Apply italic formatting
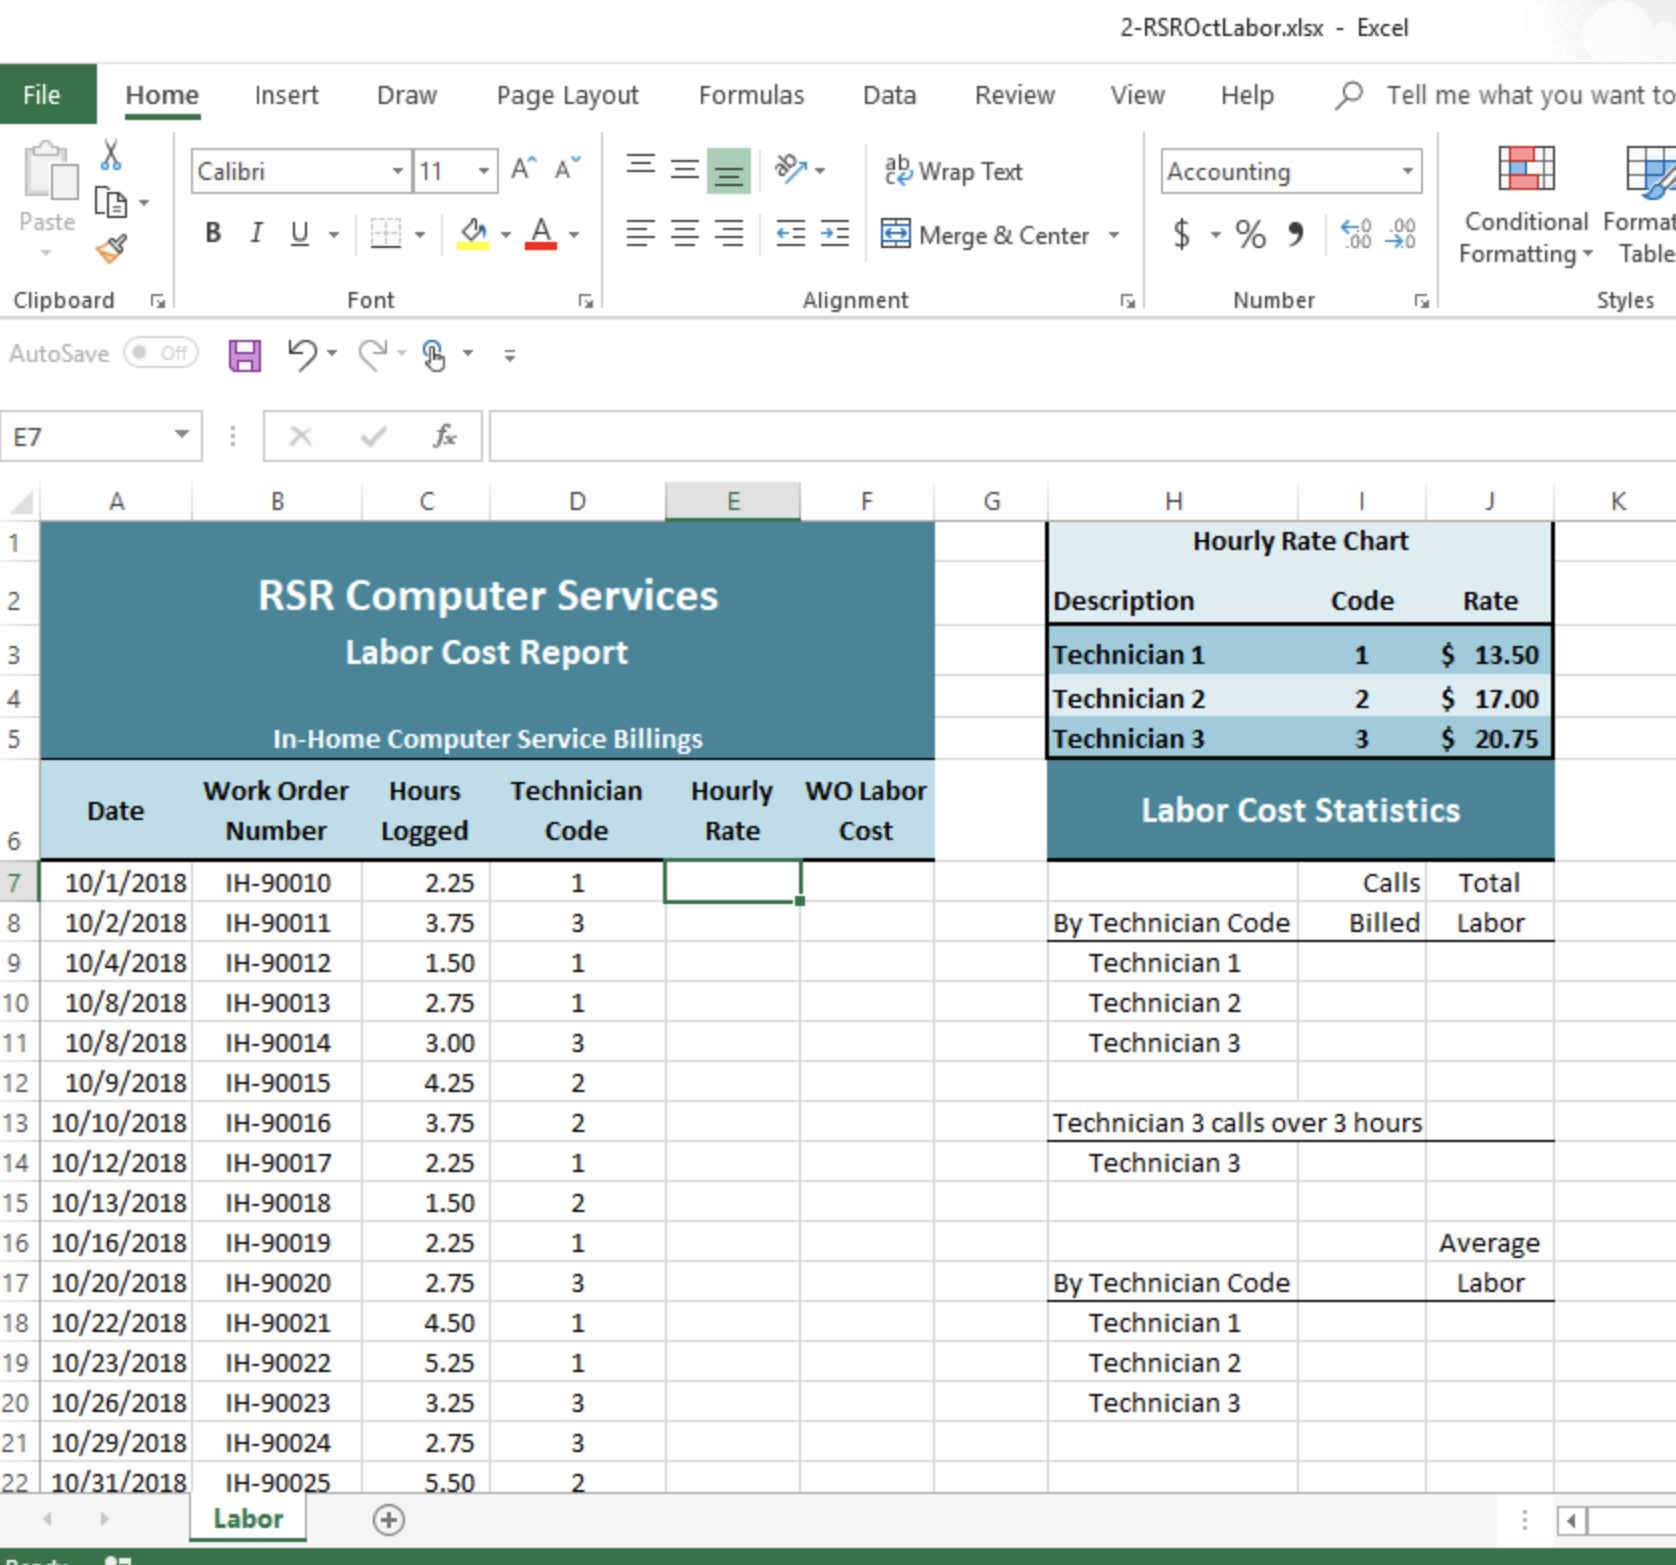 click(256, 233)
